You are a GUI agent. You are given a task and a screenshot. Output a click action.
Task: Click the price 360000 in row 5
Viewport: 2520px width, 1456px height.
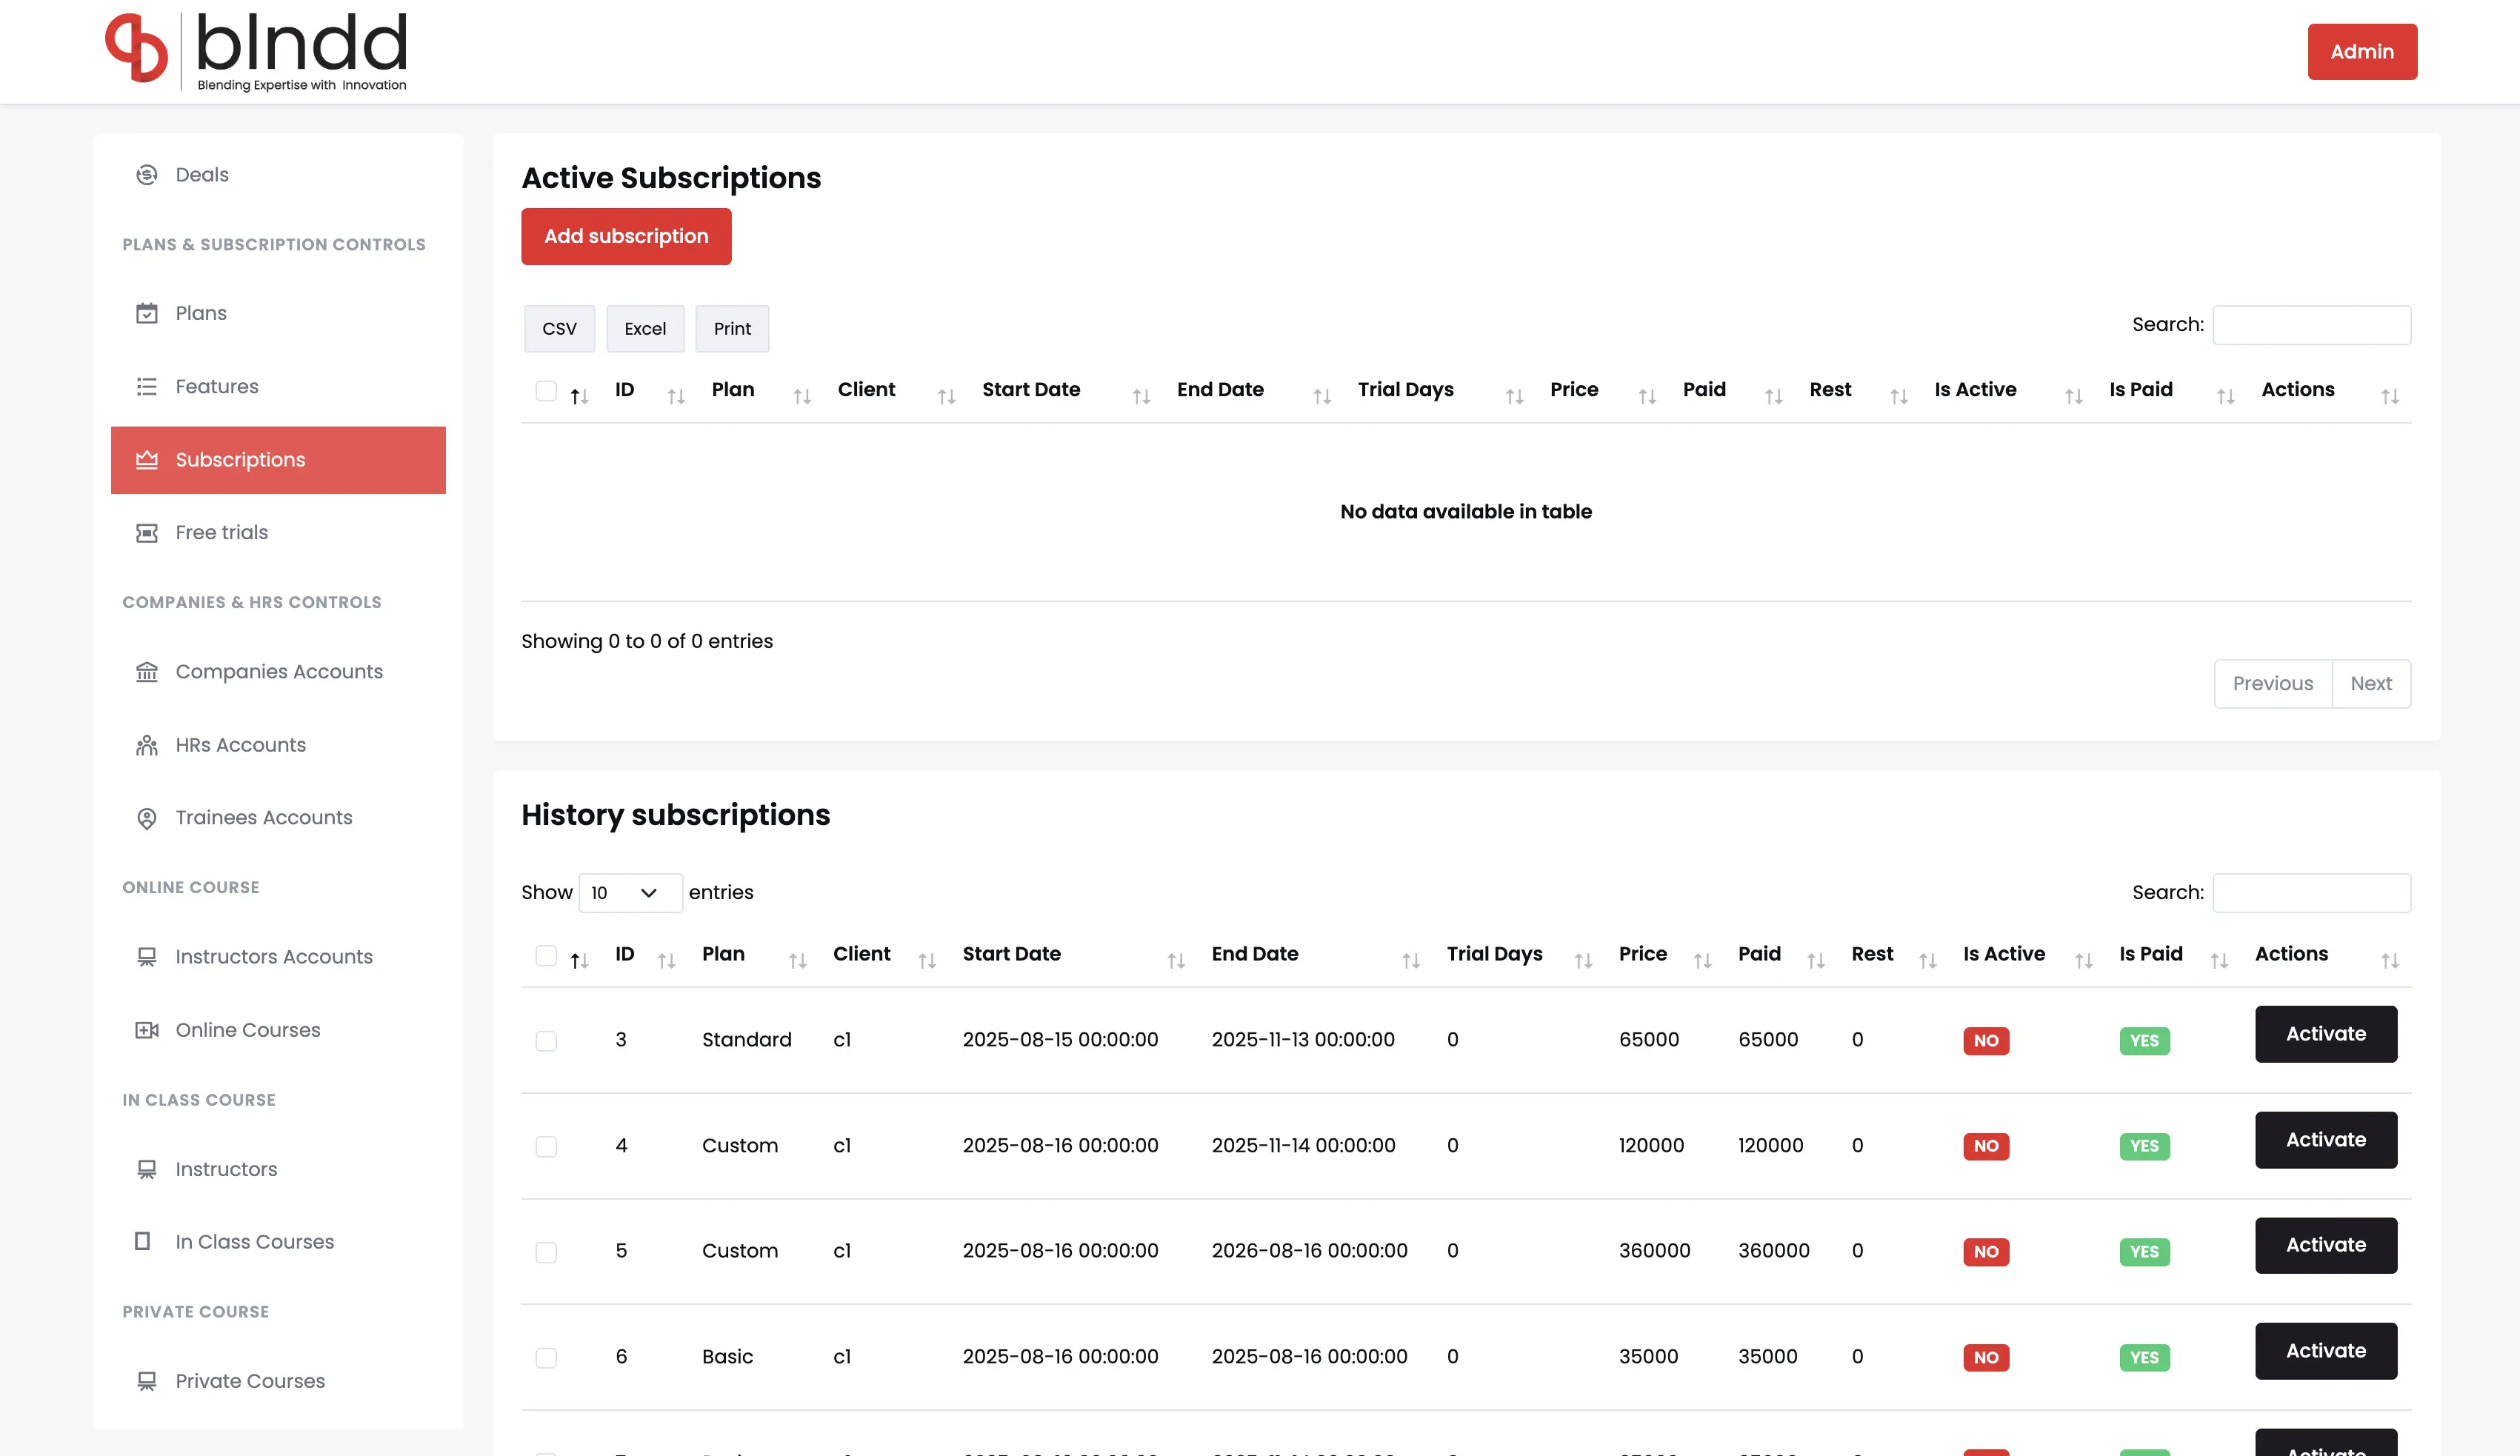tap(1655, 1251)
